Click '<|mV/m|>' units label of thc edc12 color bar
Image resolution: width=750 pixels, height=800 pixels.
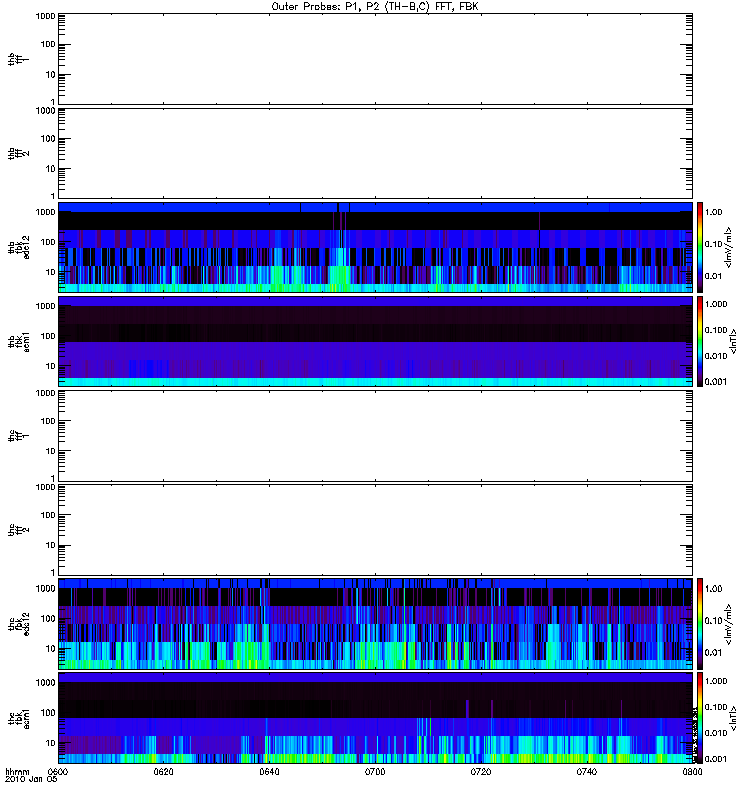click(729, 624)
